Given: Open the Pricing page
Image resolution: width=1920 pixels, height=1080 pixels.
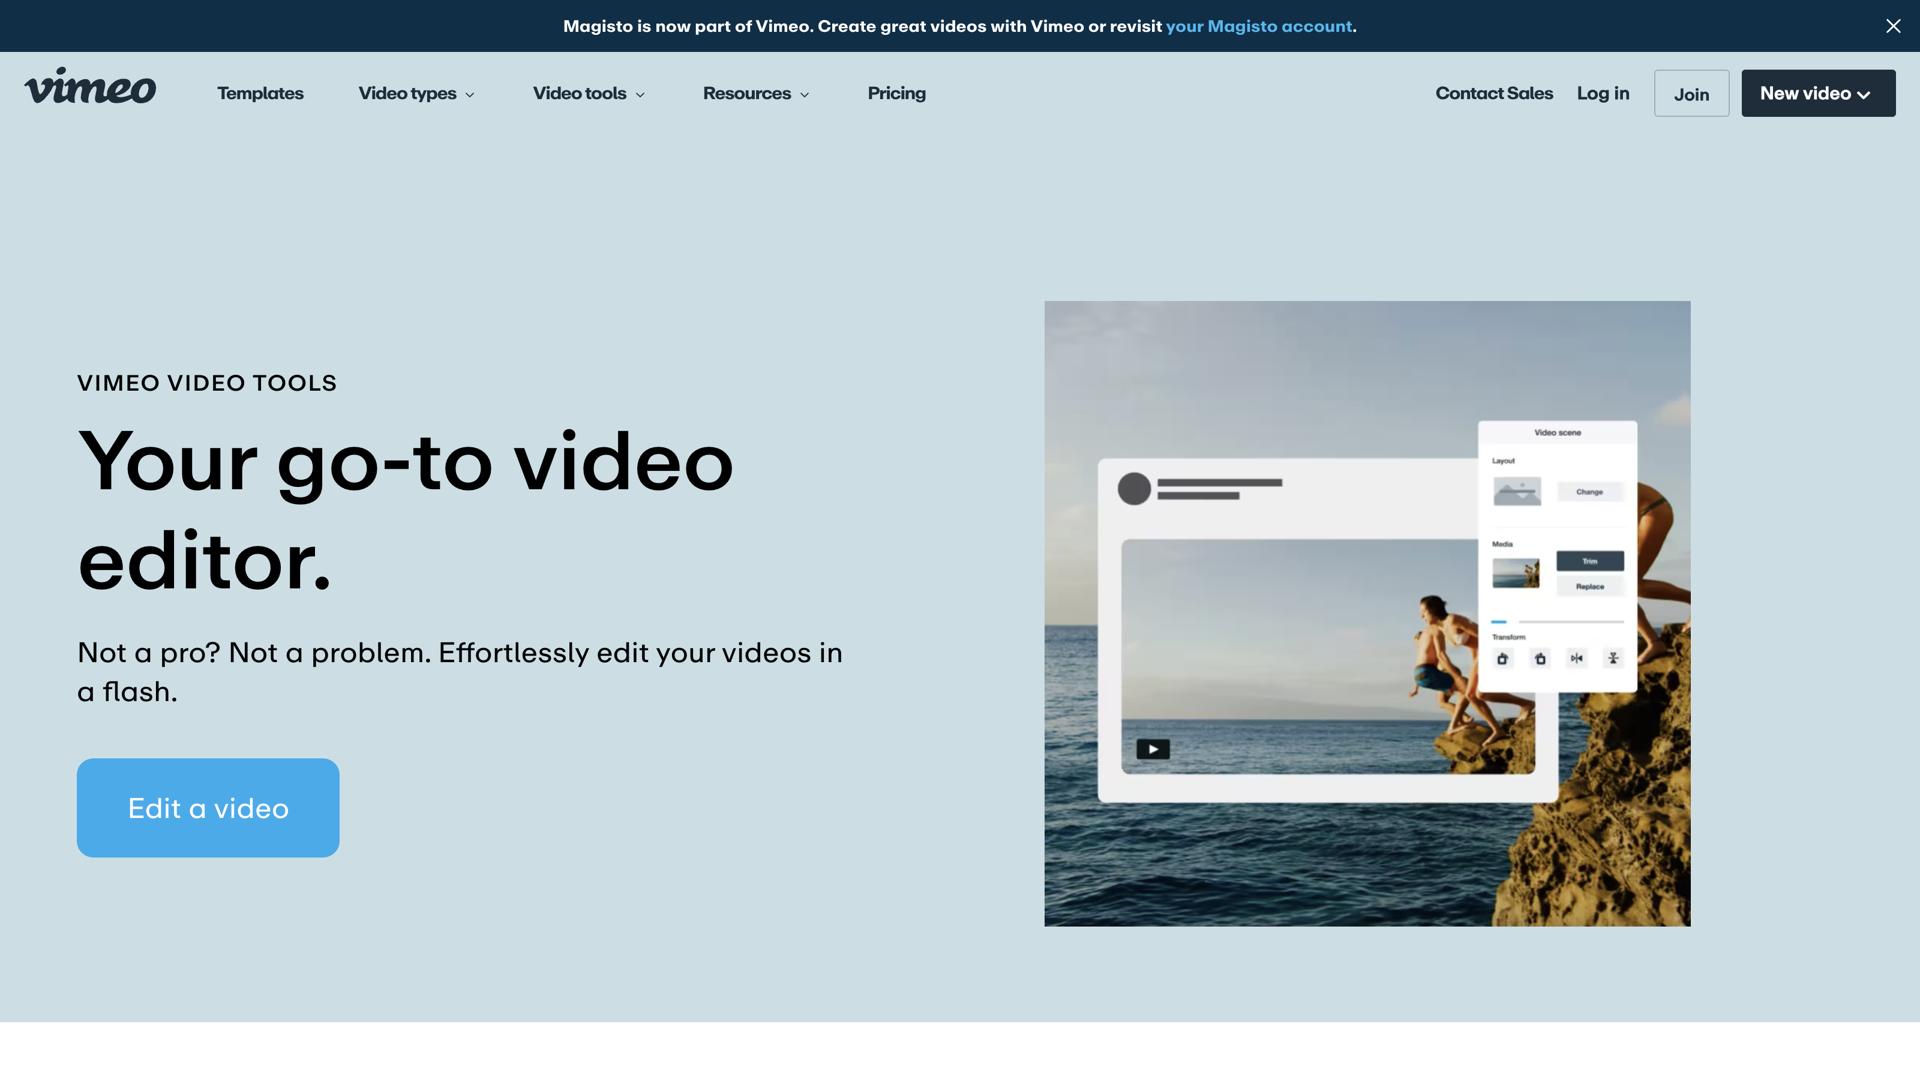Looking at the screenshot, I should pyautogui.click(x=896, y=94).
